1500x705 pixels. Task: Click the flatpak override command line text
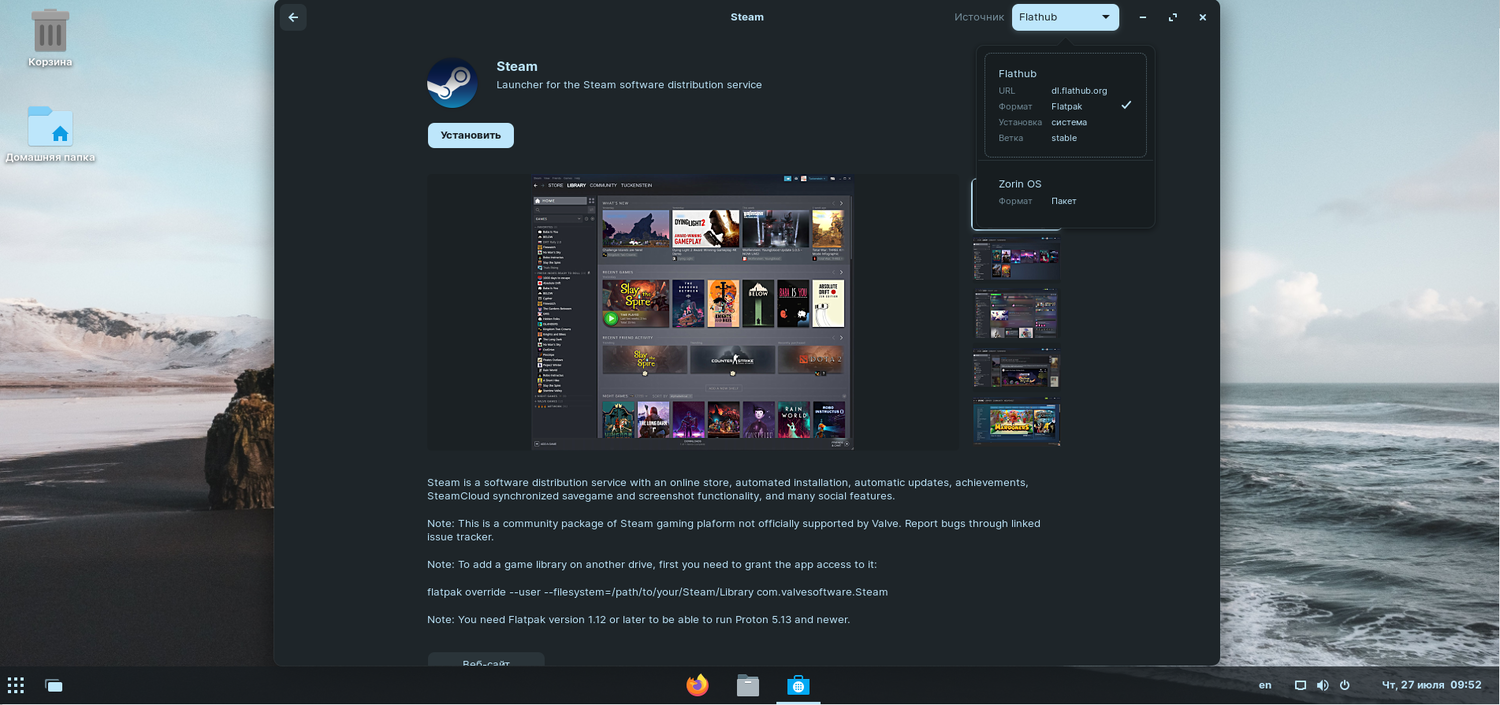point(657,592)
